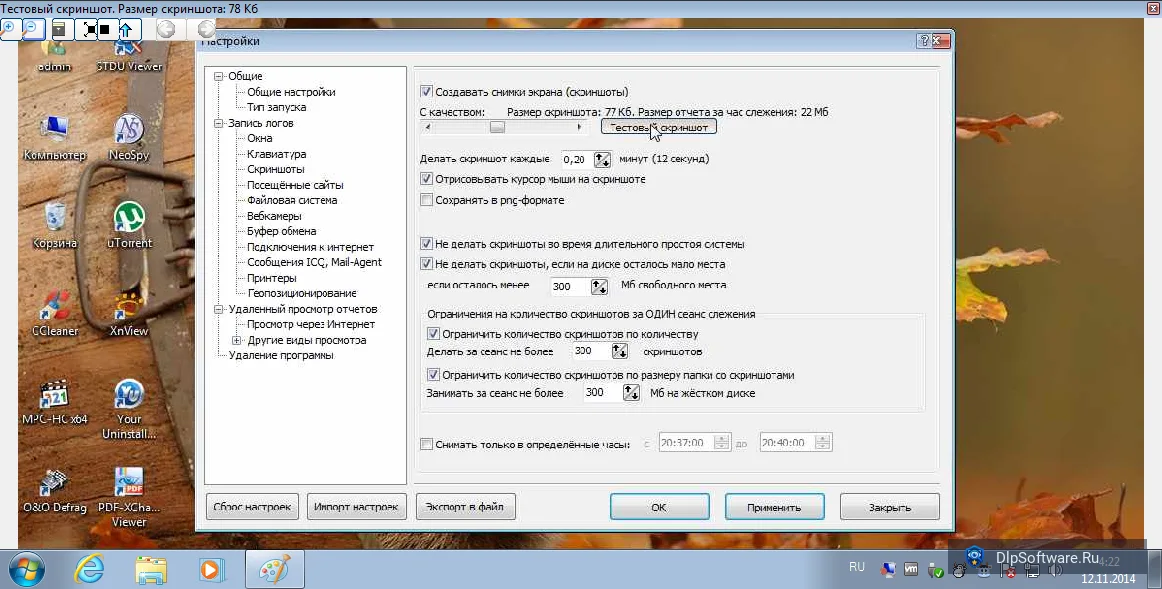Click the volume speaker tray icon
This screenshot has height=589, width=1162.
pyautogui.click(x=1055, y=570)
